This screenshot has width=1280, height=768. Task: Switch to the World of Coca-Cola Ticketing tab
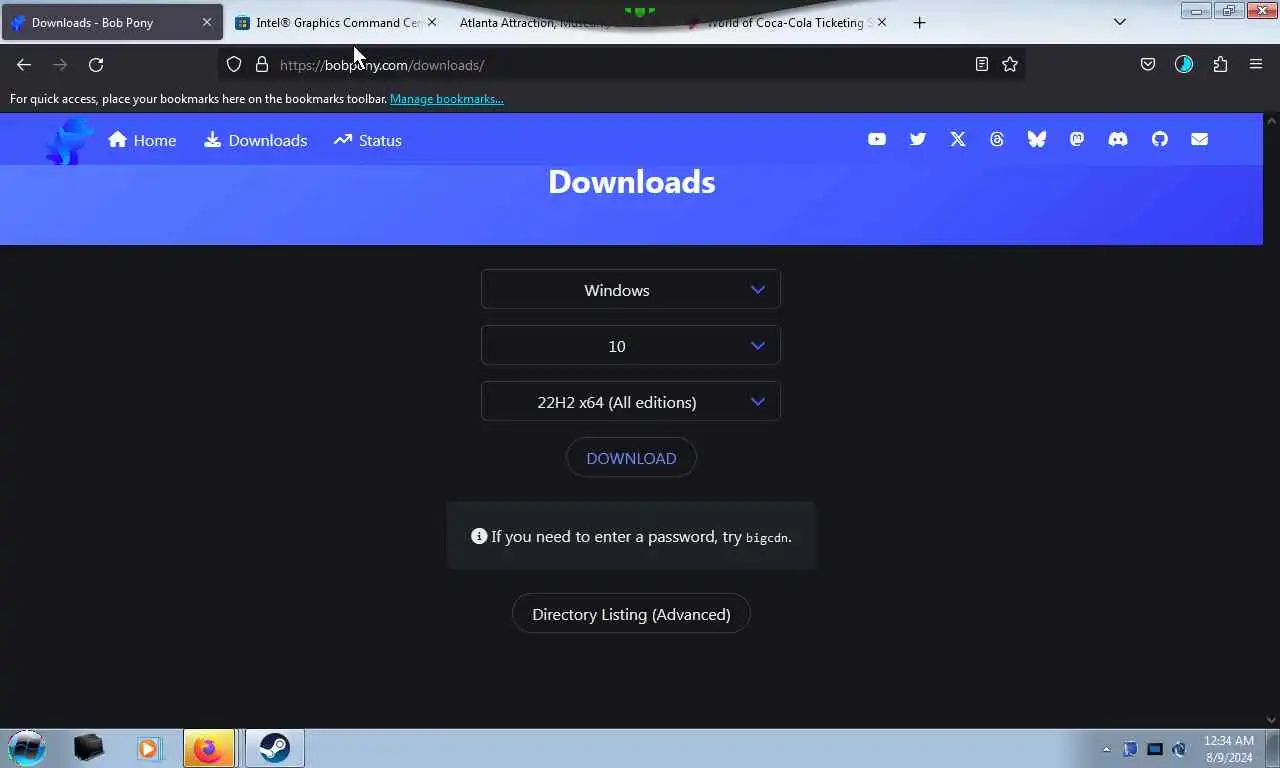(x=786, y=22)
